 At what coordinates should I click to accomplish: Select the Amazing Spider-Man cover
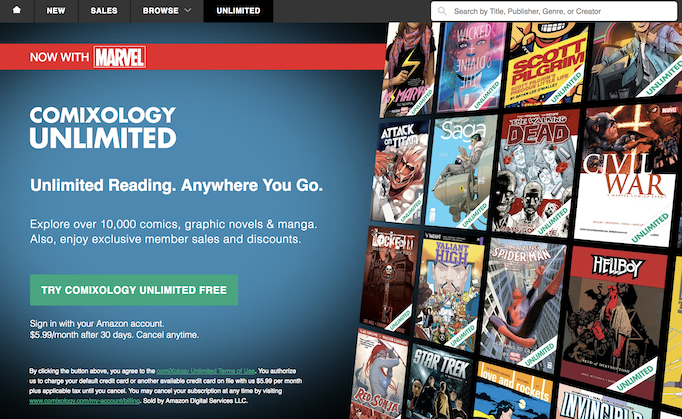[x=523, y=304]
